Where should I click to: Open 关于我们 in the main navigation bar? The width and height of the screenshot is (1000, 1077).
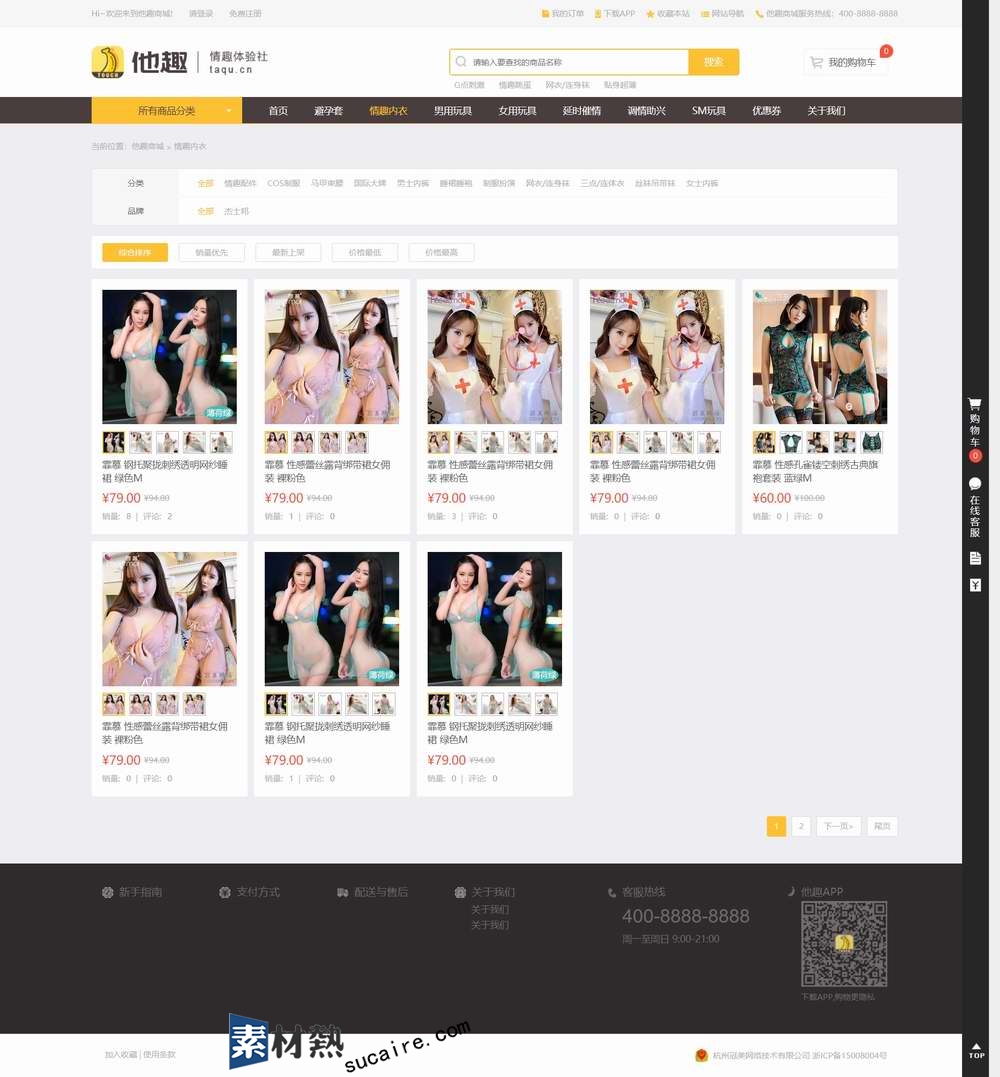pyautogui.click(x=826, y=111)
